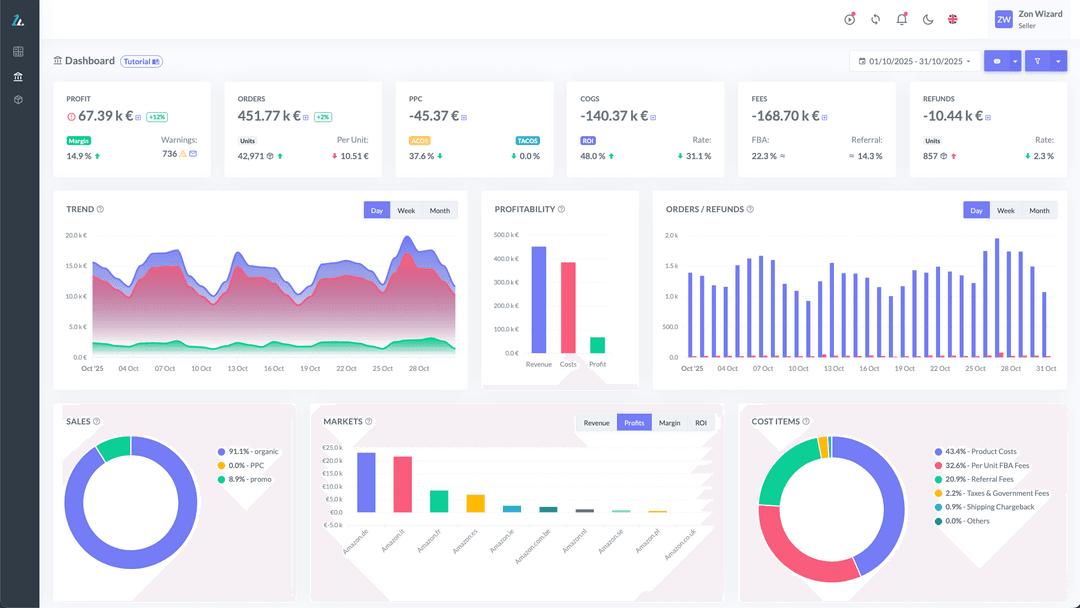The image size is (1080, 608).
Task: Open the bank dashboard sidebar icon
Action: pyautogui.click(x=19, y=76)
